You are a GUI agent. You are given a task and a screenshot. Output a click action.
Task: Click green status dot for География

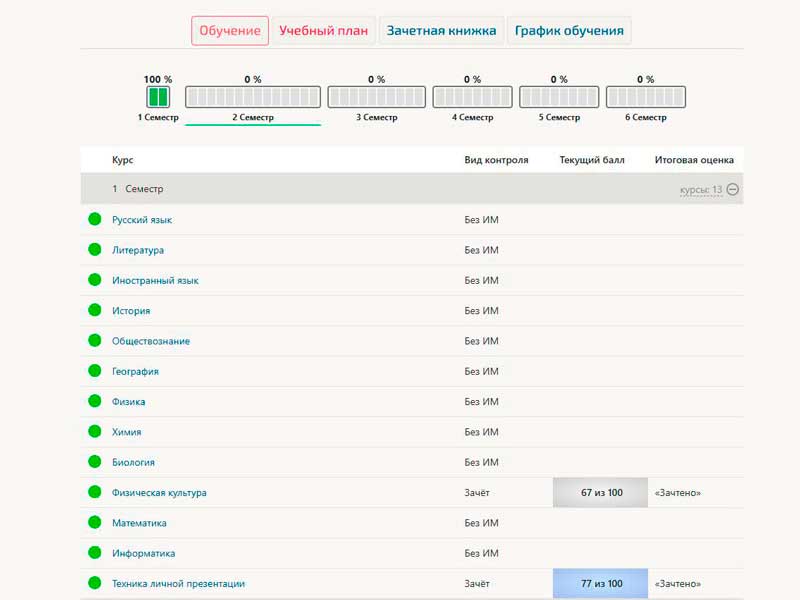tap(95, 371)
